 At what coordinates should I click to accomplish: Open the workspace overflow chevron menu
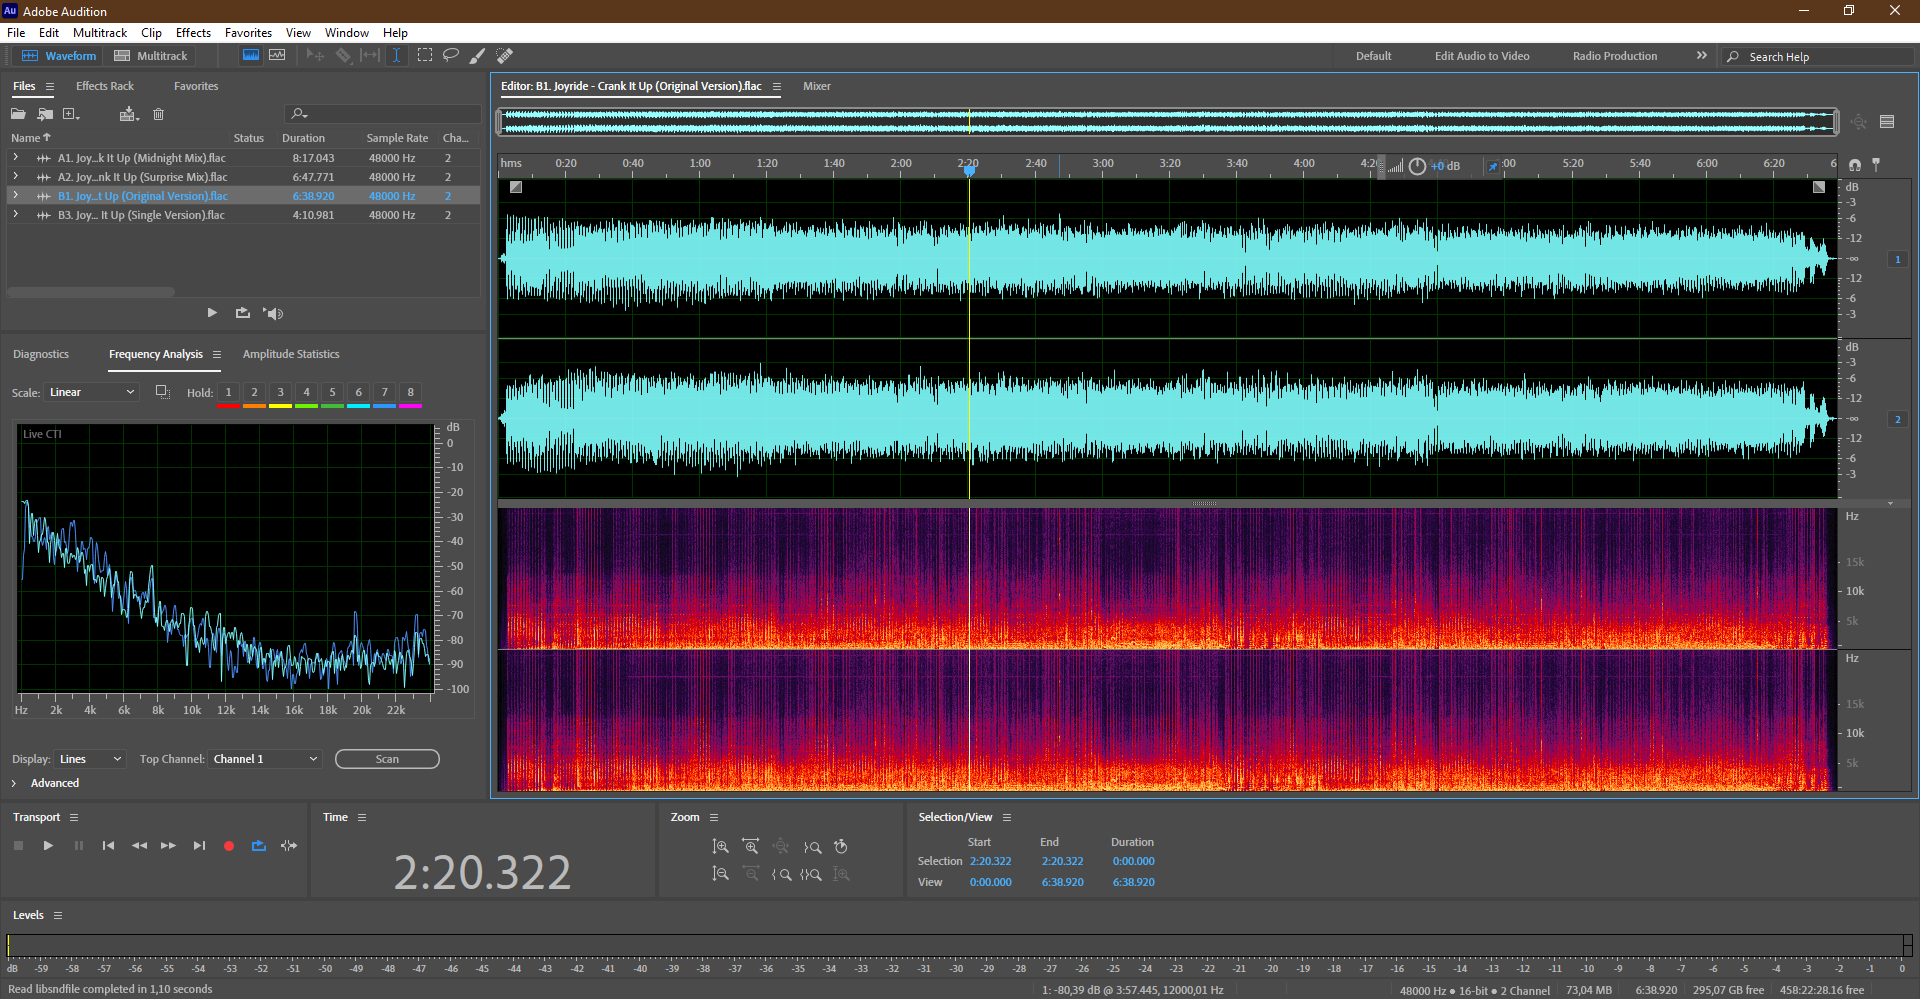(x=1701, y=56)
